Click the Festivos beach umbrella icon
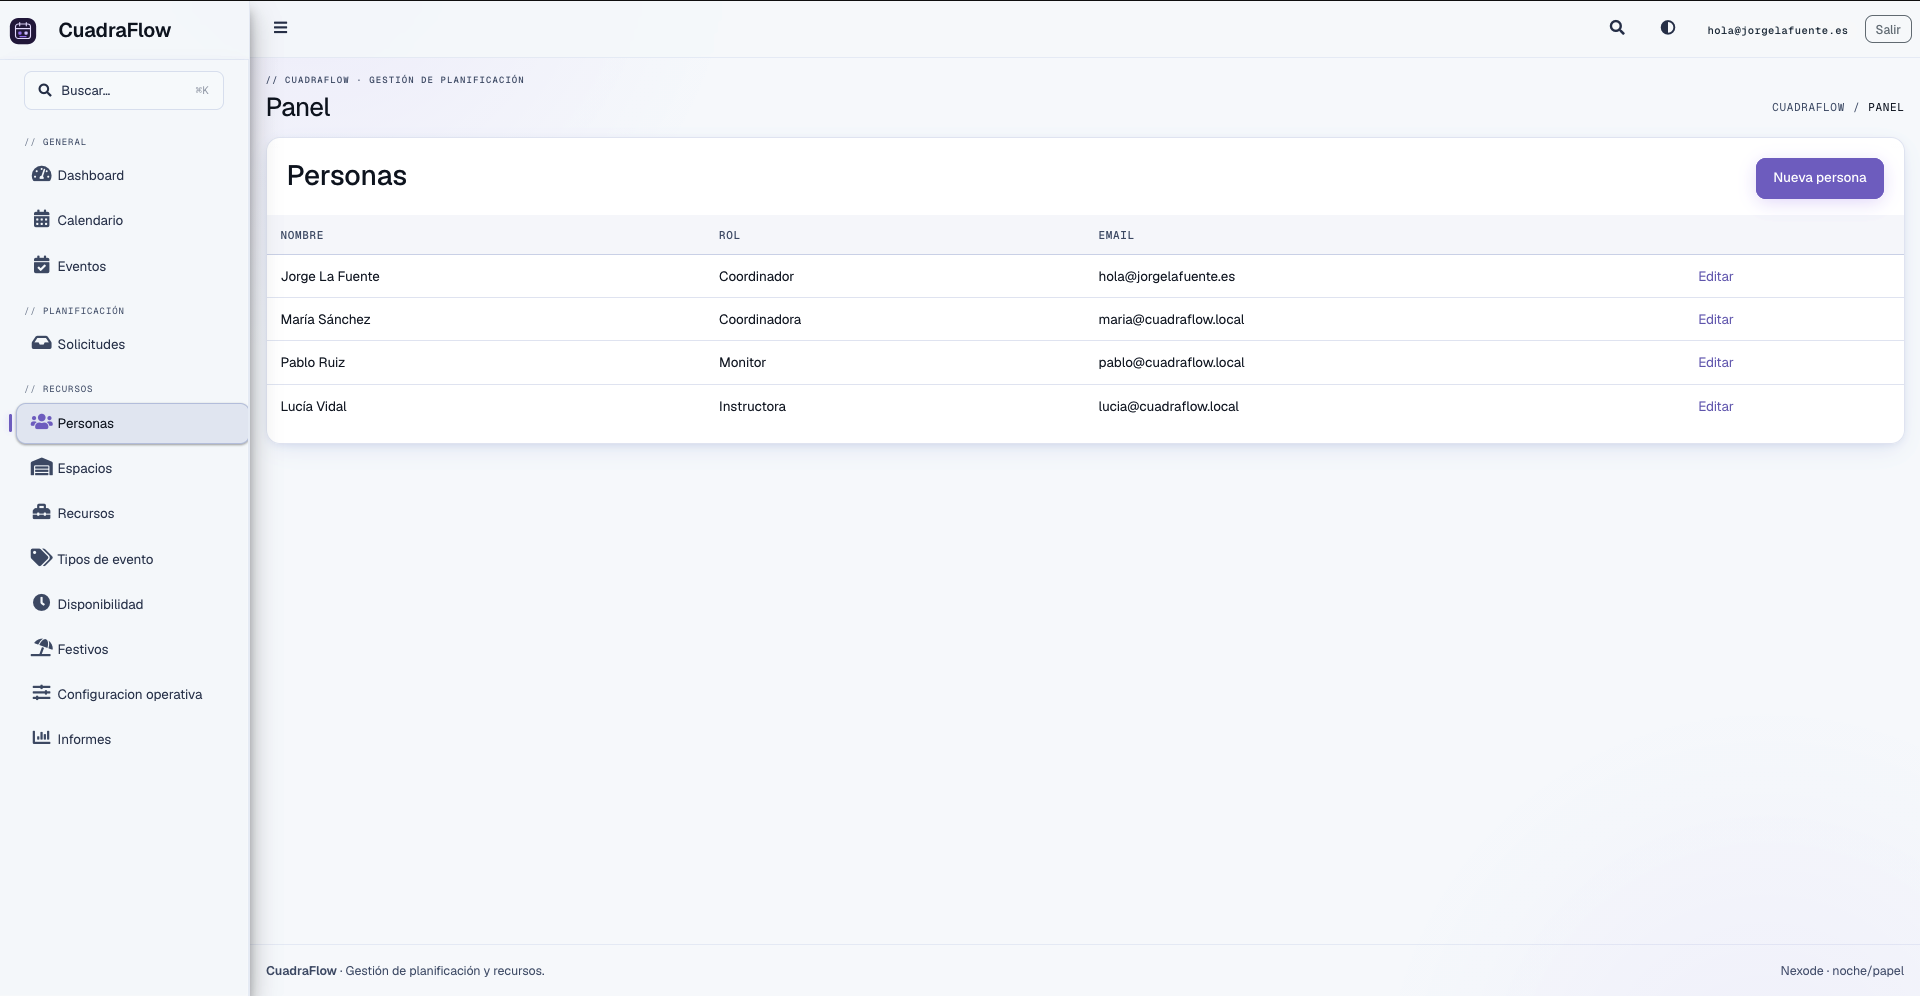1920x996 pixels. coord(41,648)
